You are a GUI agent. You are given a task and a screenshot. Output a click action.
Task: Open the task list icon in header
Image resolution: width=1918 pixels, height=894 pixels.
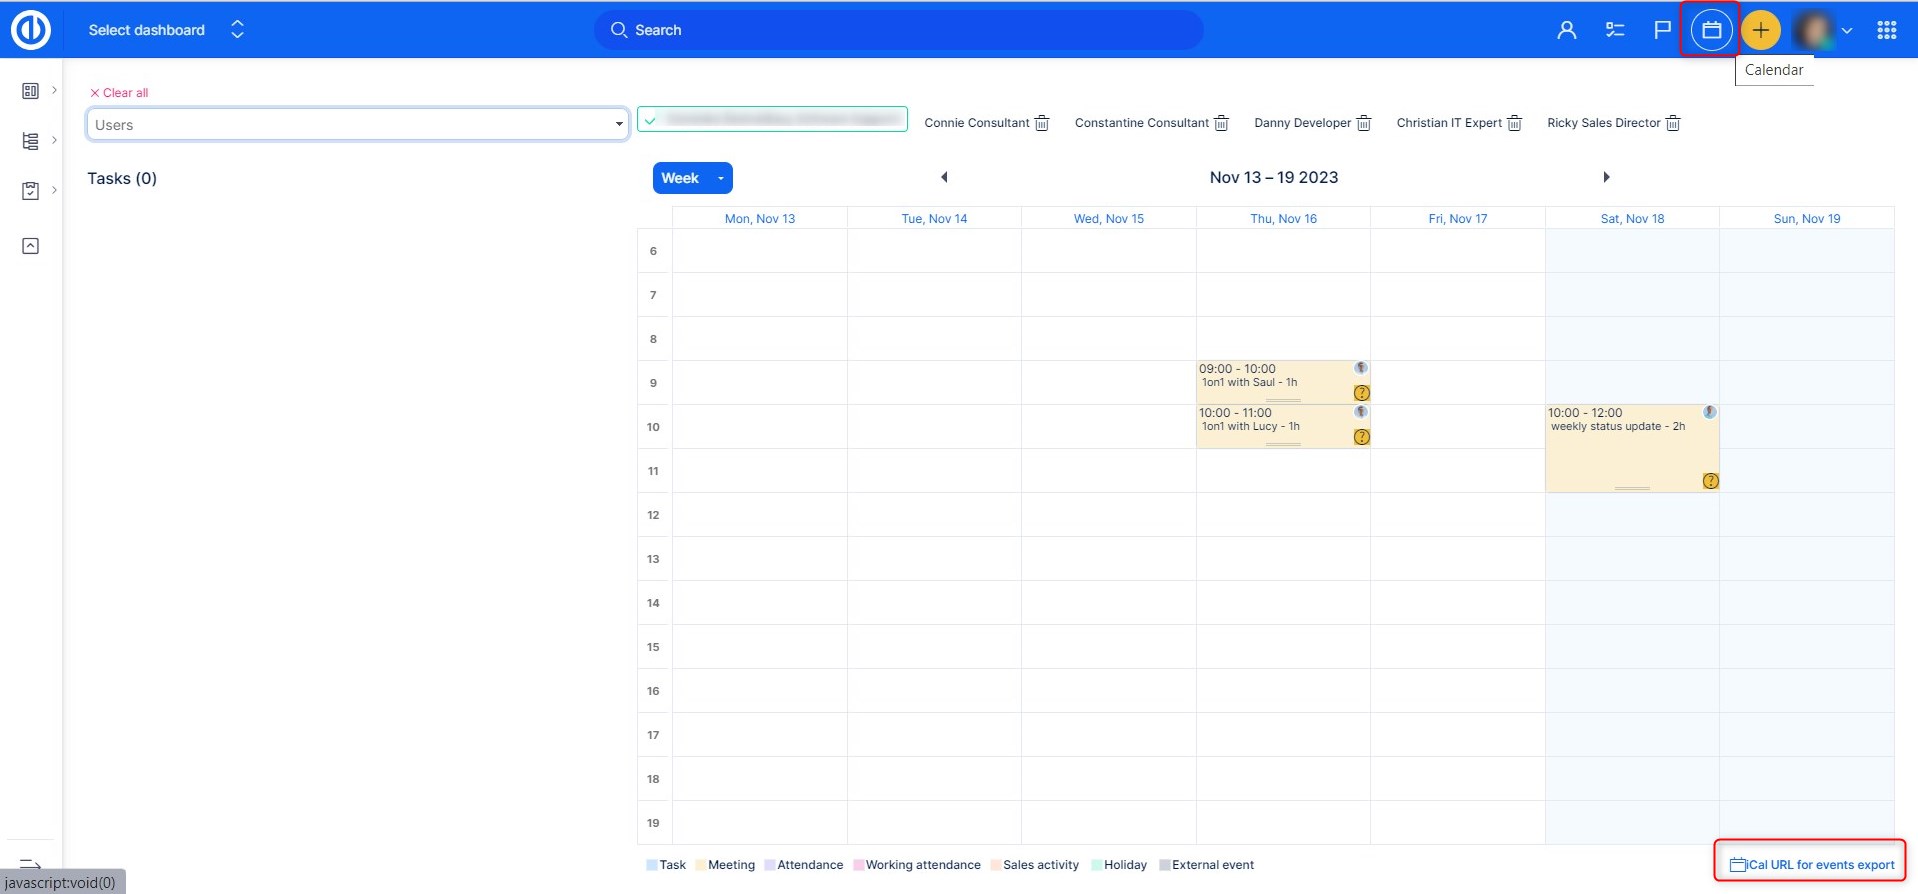1614,30
